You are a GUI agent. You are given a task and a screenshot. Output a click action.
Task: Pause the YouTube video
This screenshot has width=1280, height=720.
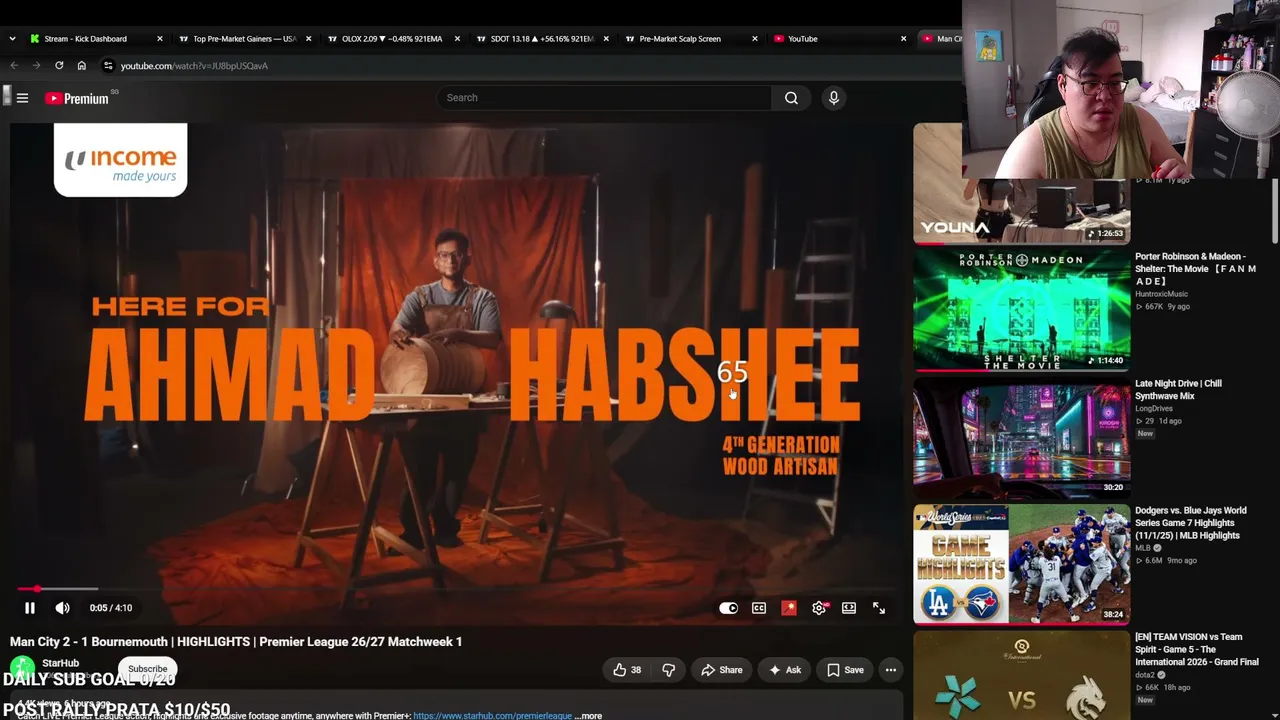pos(30,608)
